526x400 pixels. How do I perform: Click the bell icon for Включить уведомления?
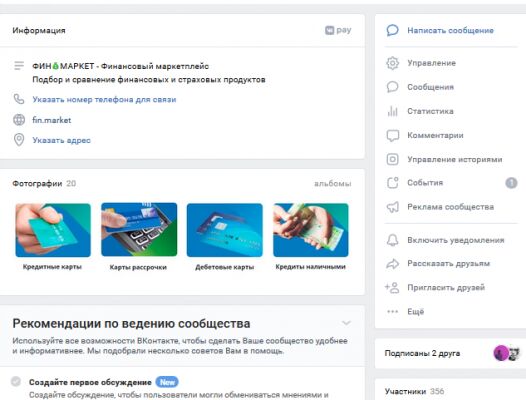click(392, 240)
